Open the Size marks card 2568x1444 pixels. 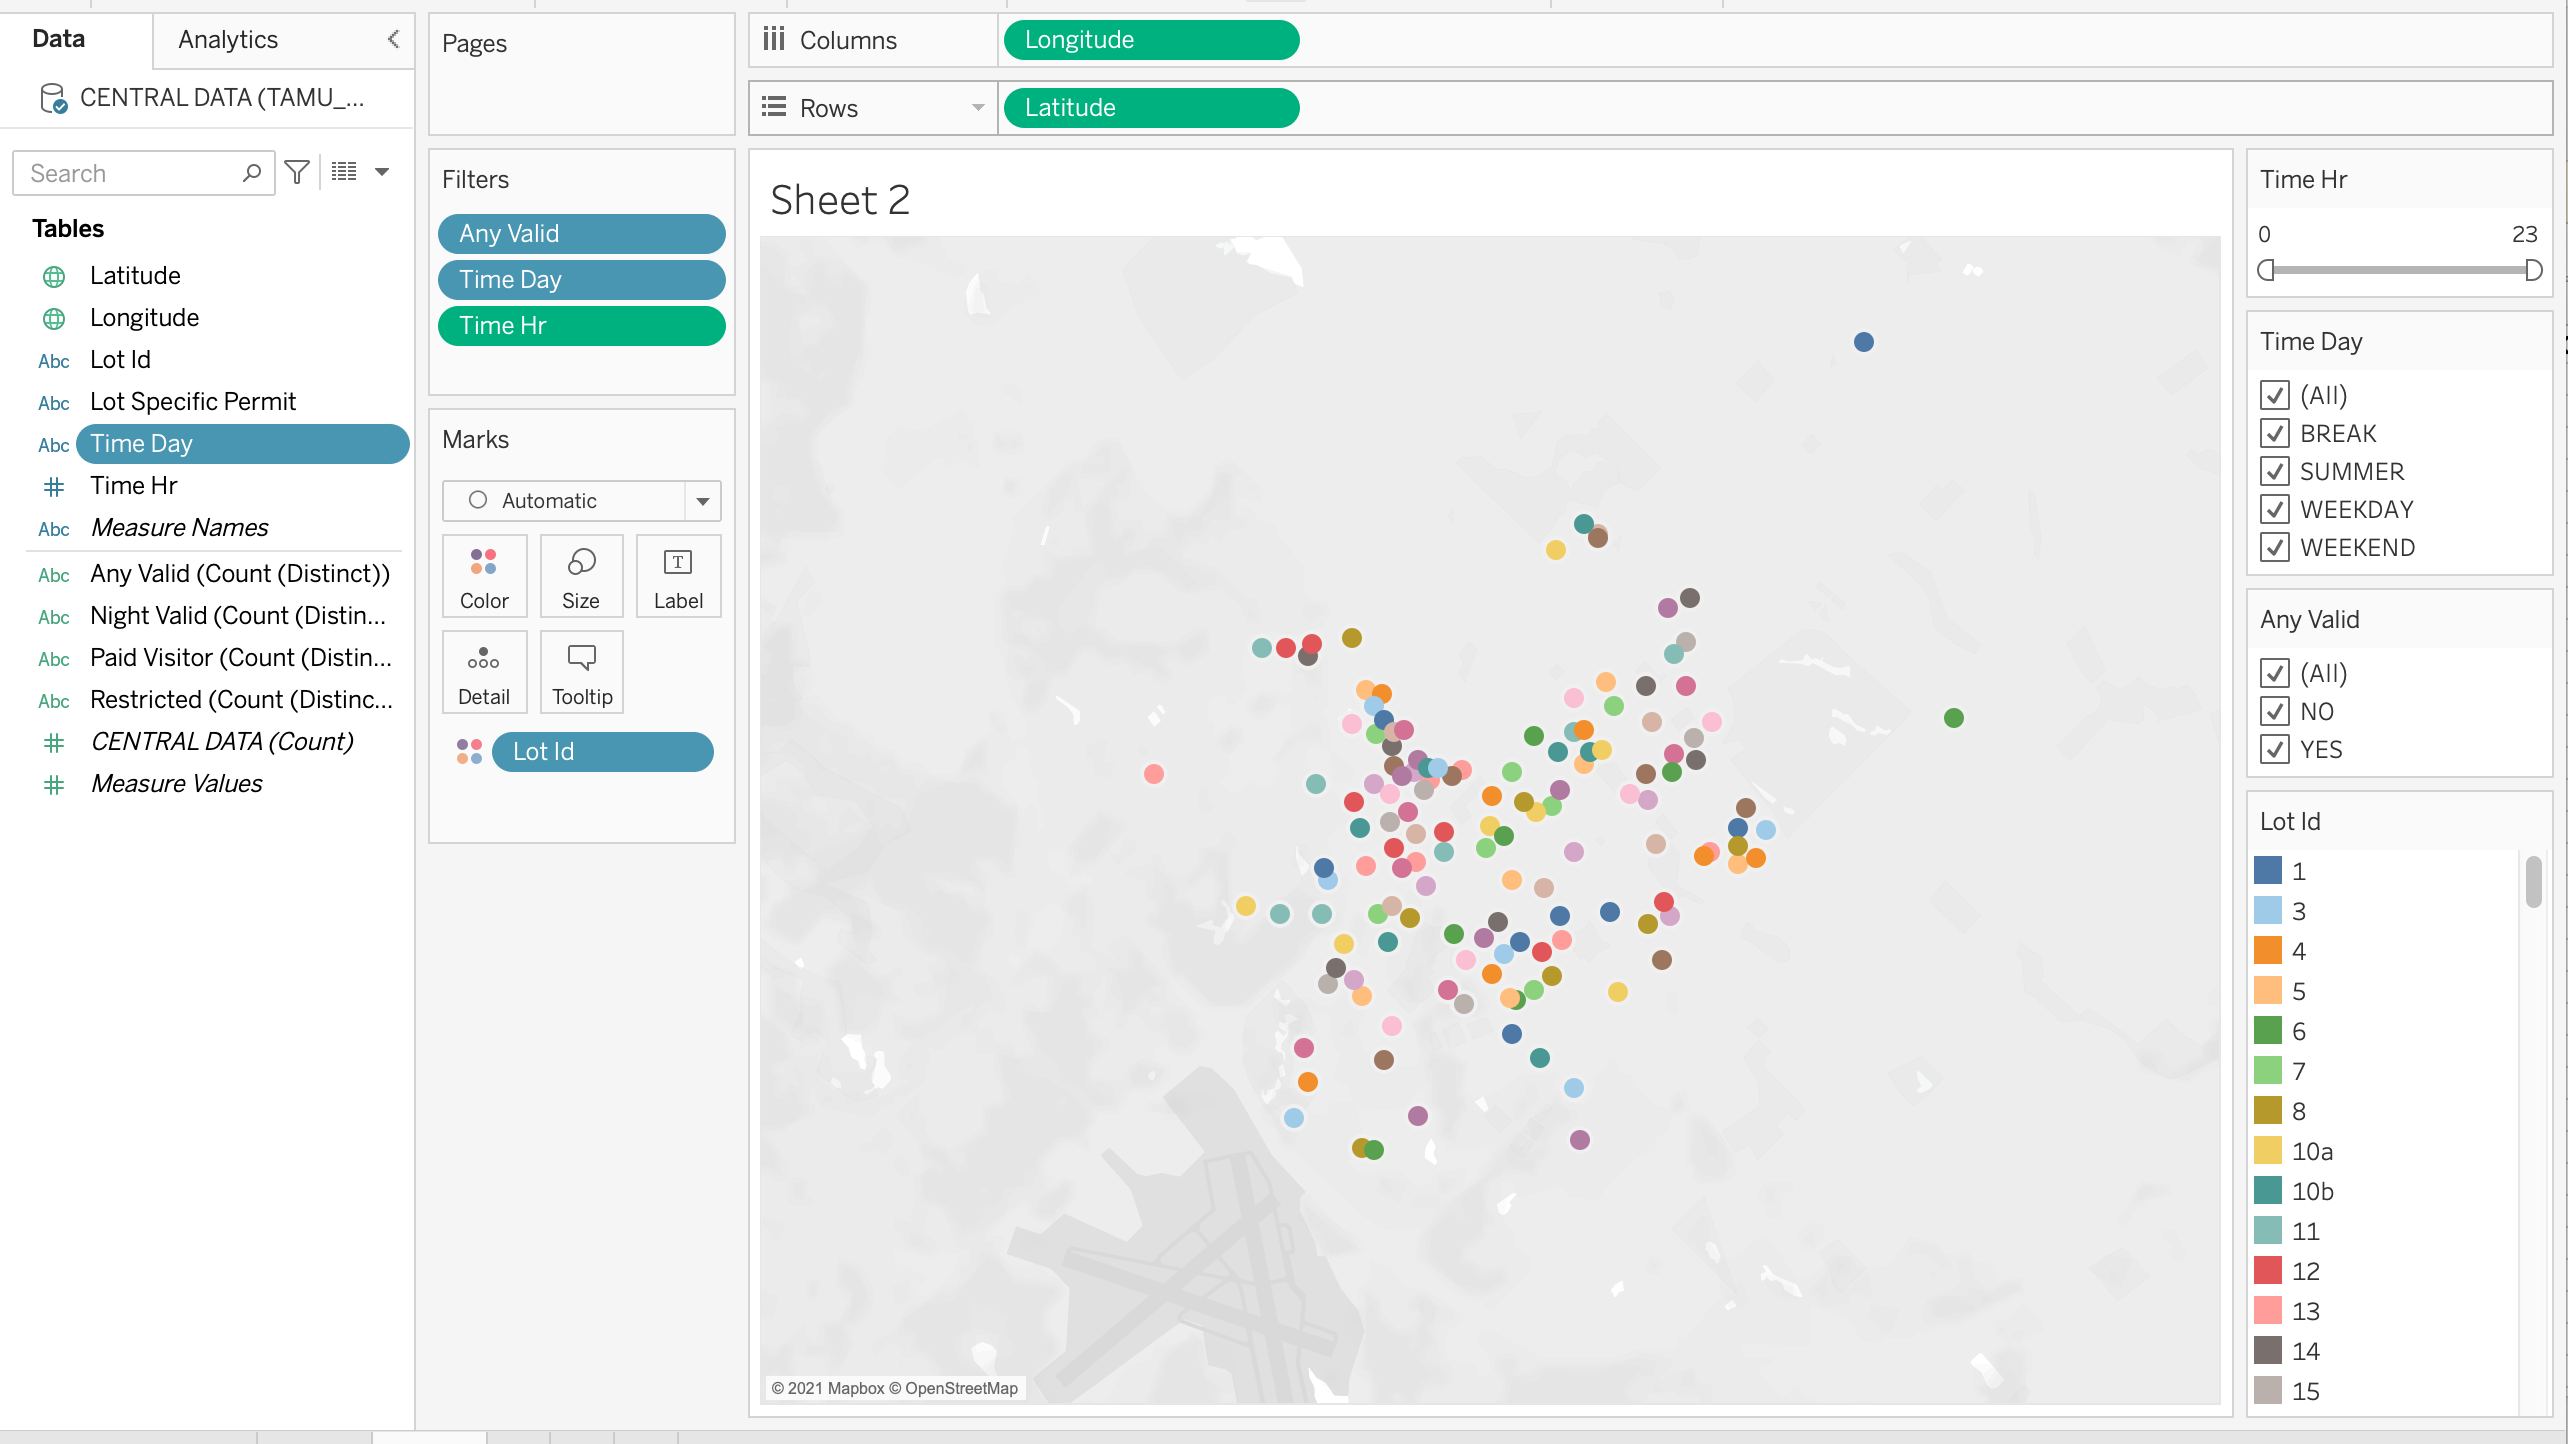point(581,575)
